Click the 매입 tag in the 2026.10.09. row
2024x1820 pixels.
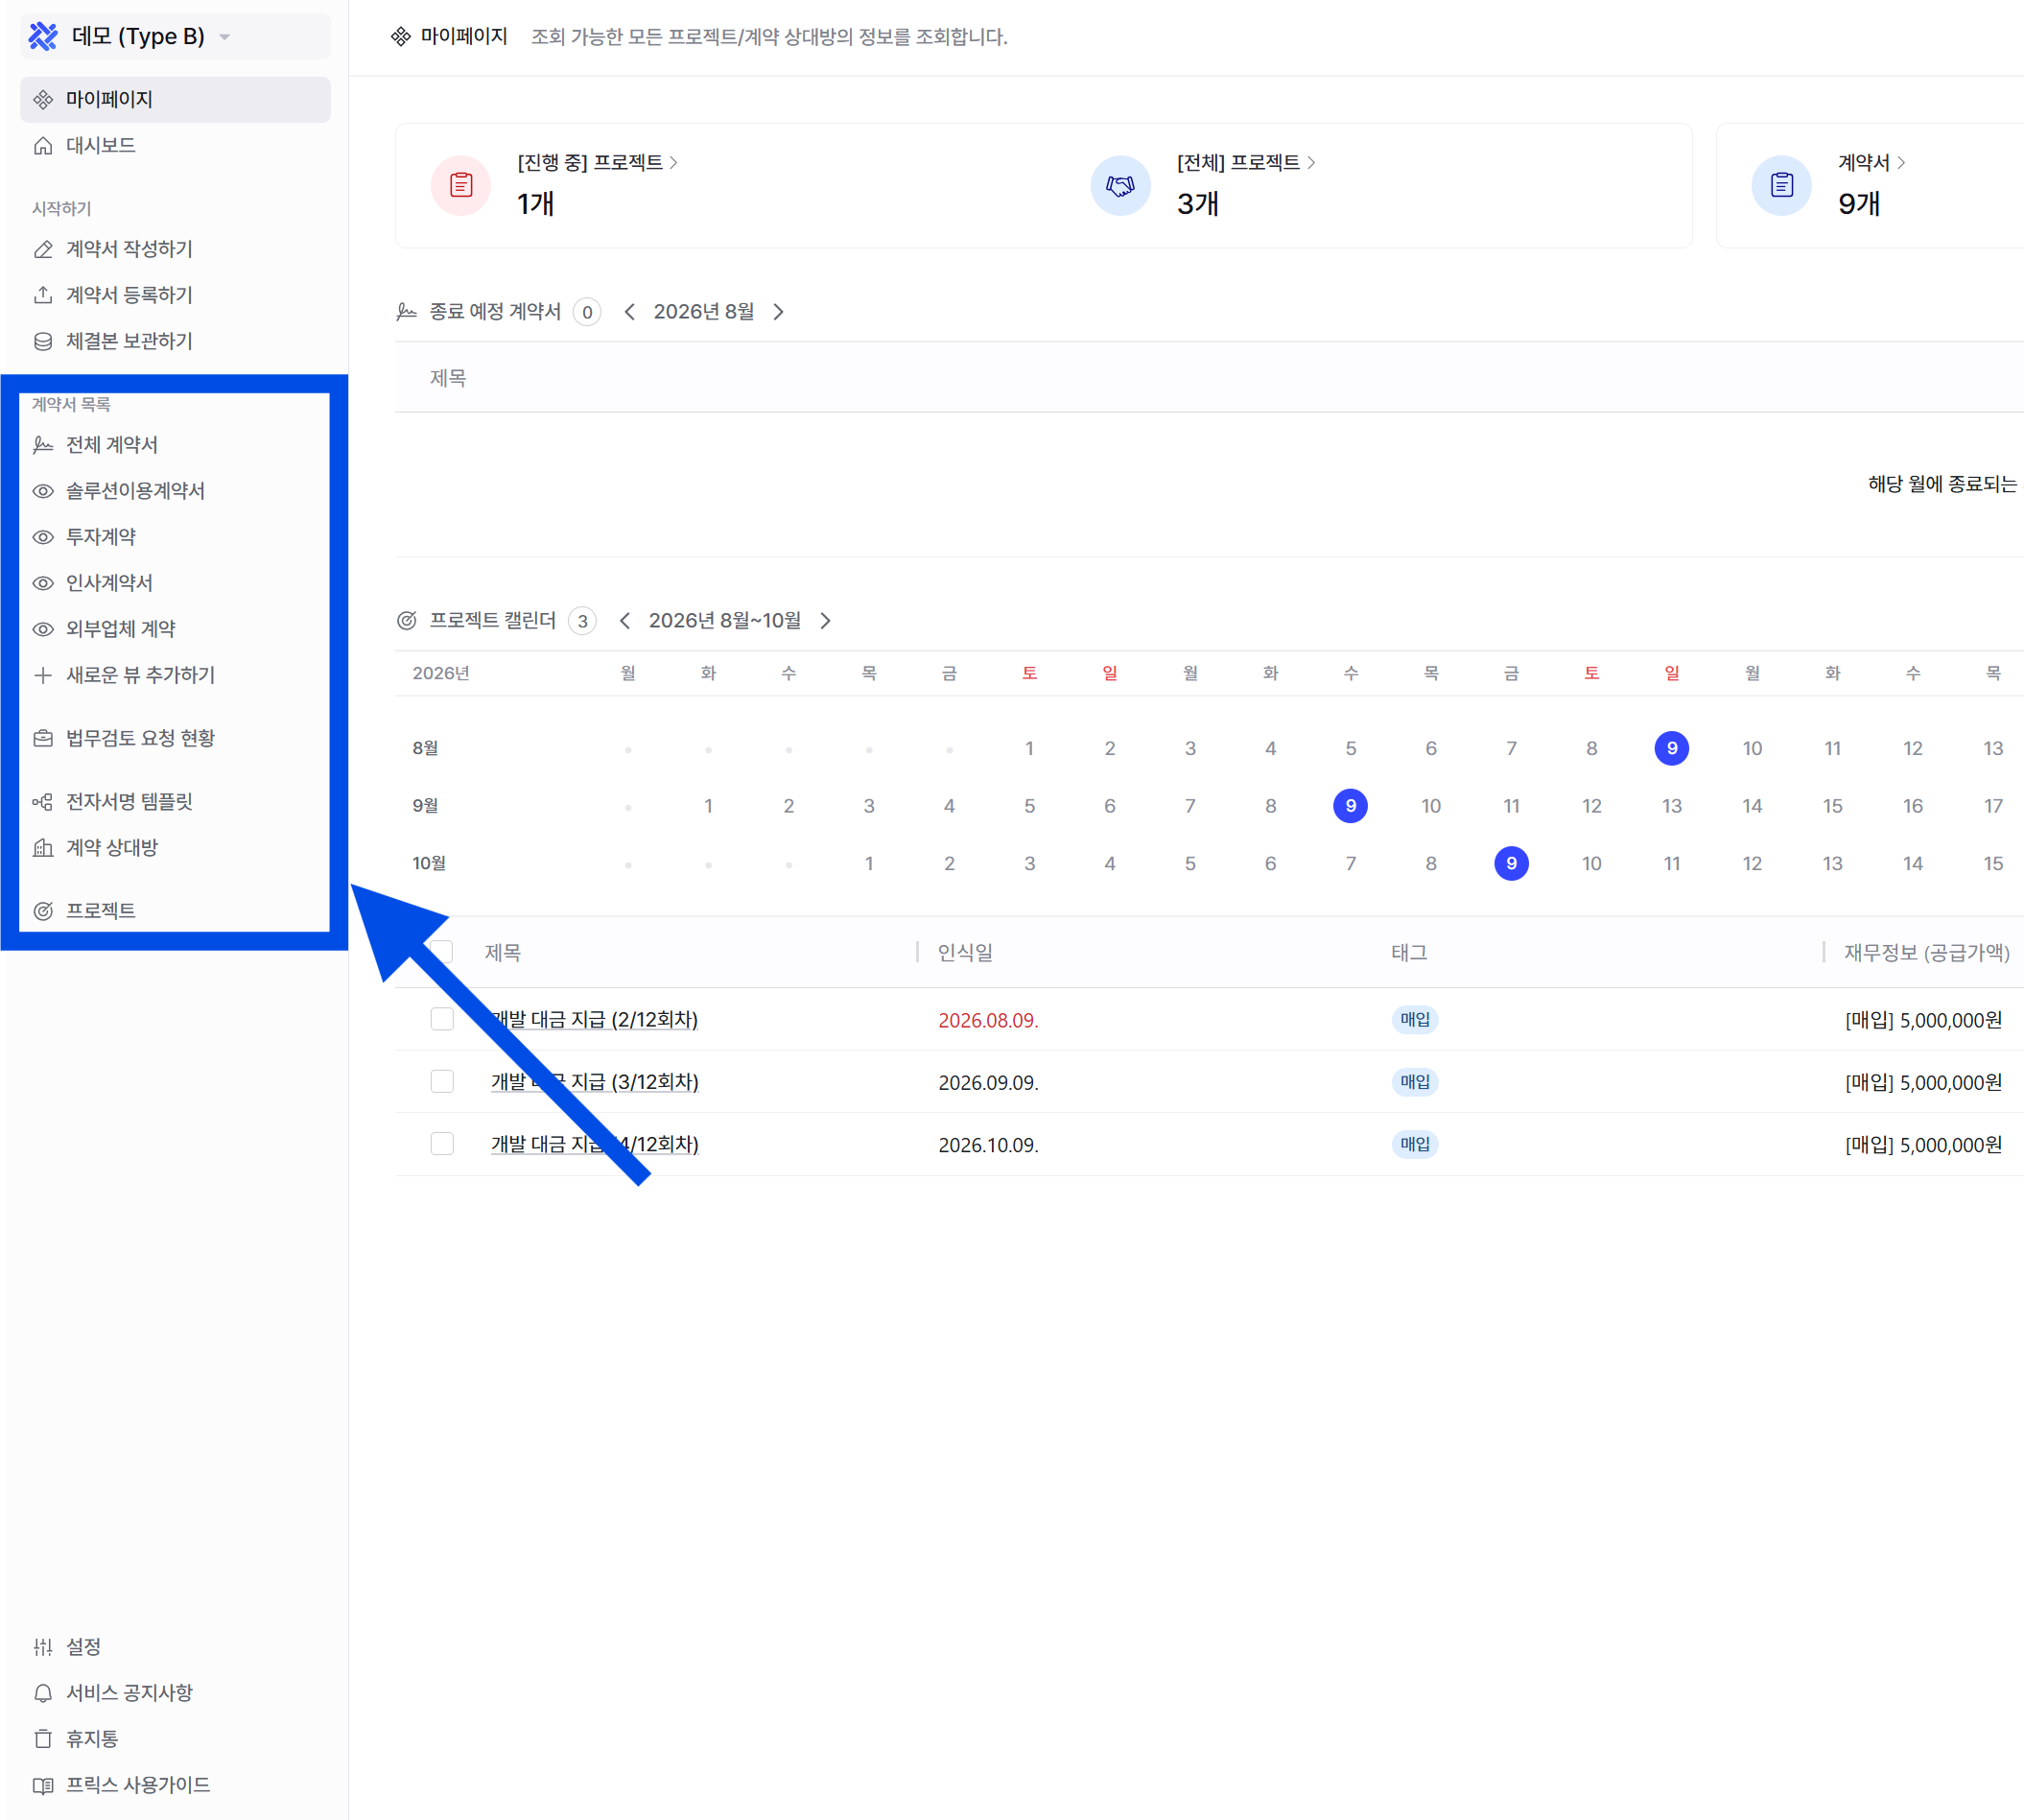pyautogui.click(x=1415, y=1144)
